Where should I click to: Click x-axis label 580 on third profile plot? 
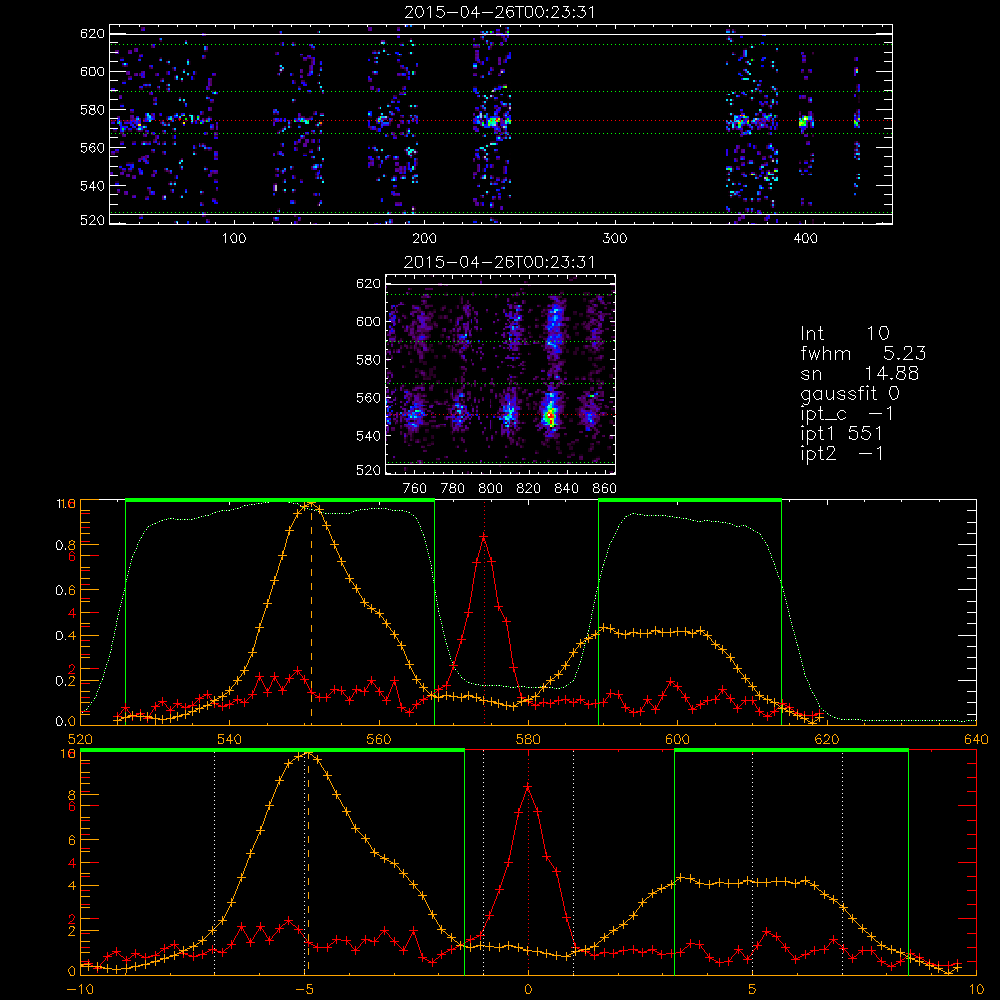tap(528, 739)
